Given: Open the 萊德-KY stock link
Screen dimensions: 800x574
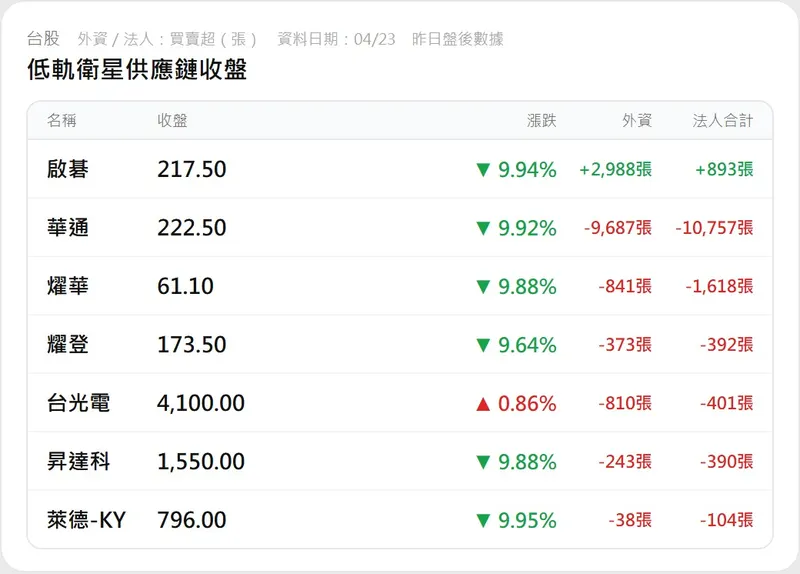Looking at the screenshot, I should coord(86,521).
